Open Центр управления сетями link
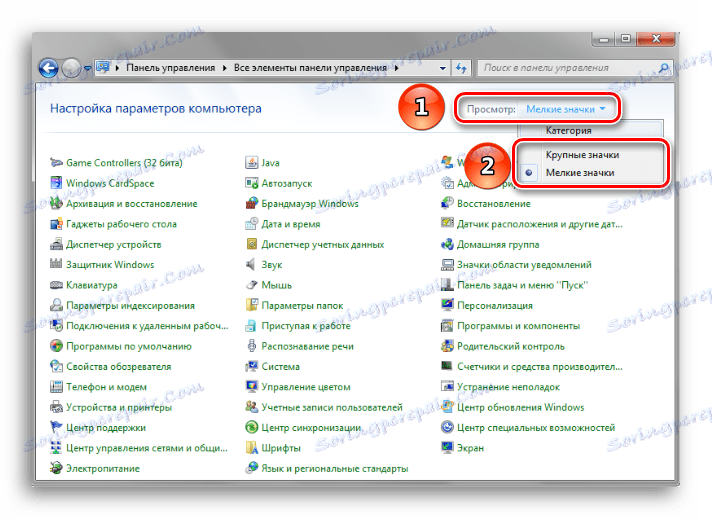Image resolution: width=712 pixels, height=519 pixels. point(147,448)
